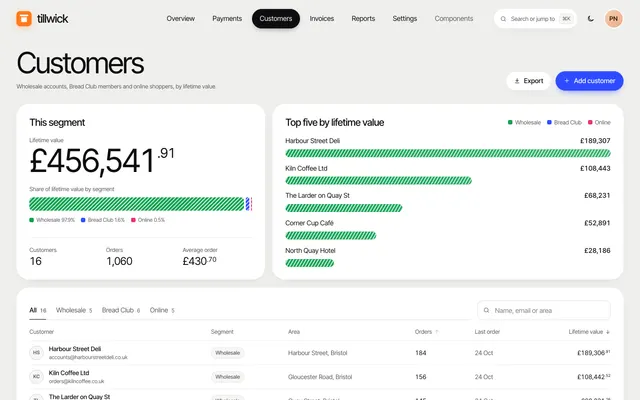
Task: Click the Wholesale badge in Kiln Coffee row
Action: [x=227, y=377]
